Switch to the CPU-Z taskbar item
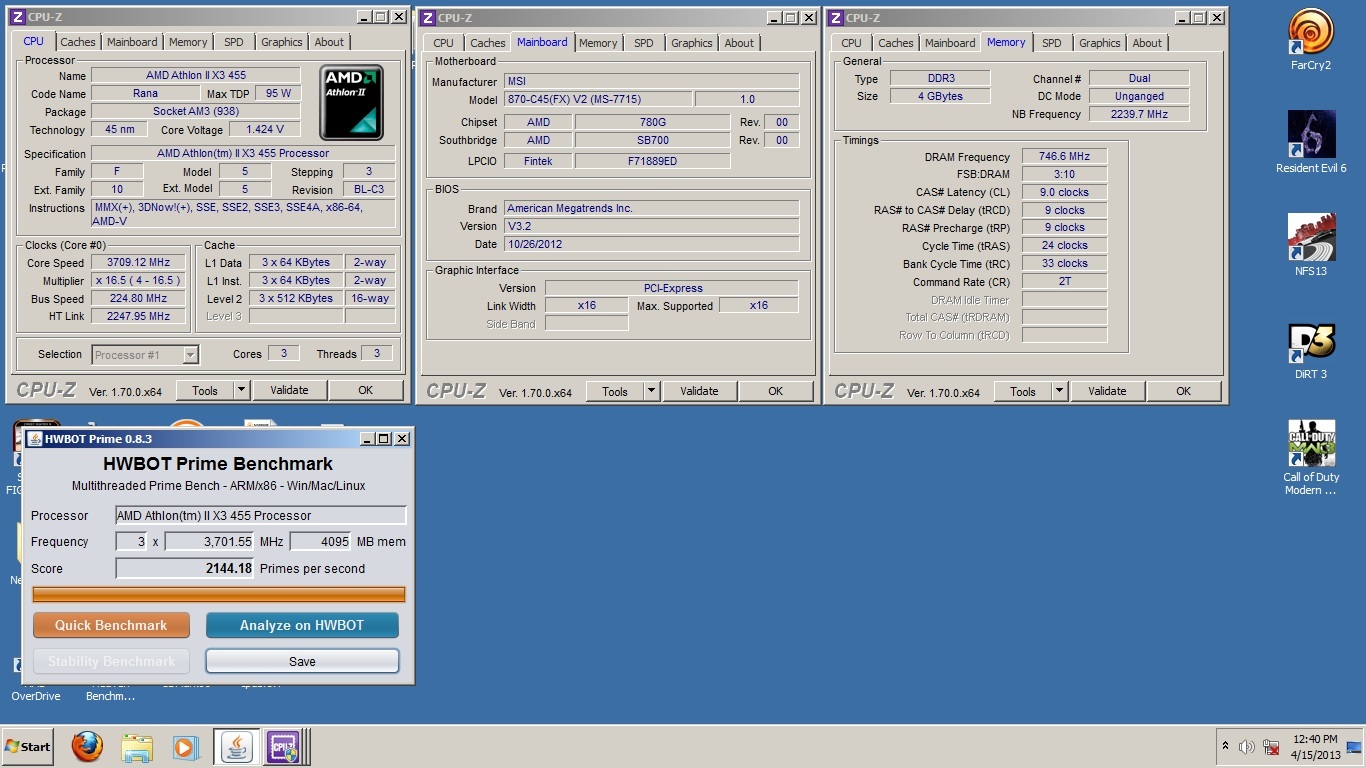 pos(284,747)
